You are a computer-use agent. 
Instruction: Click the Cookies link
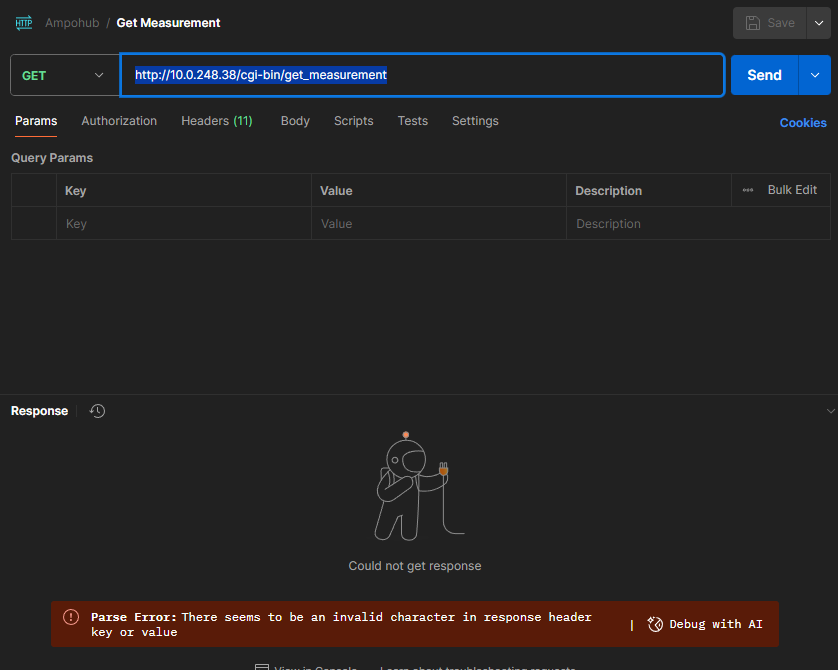(803, 123)
